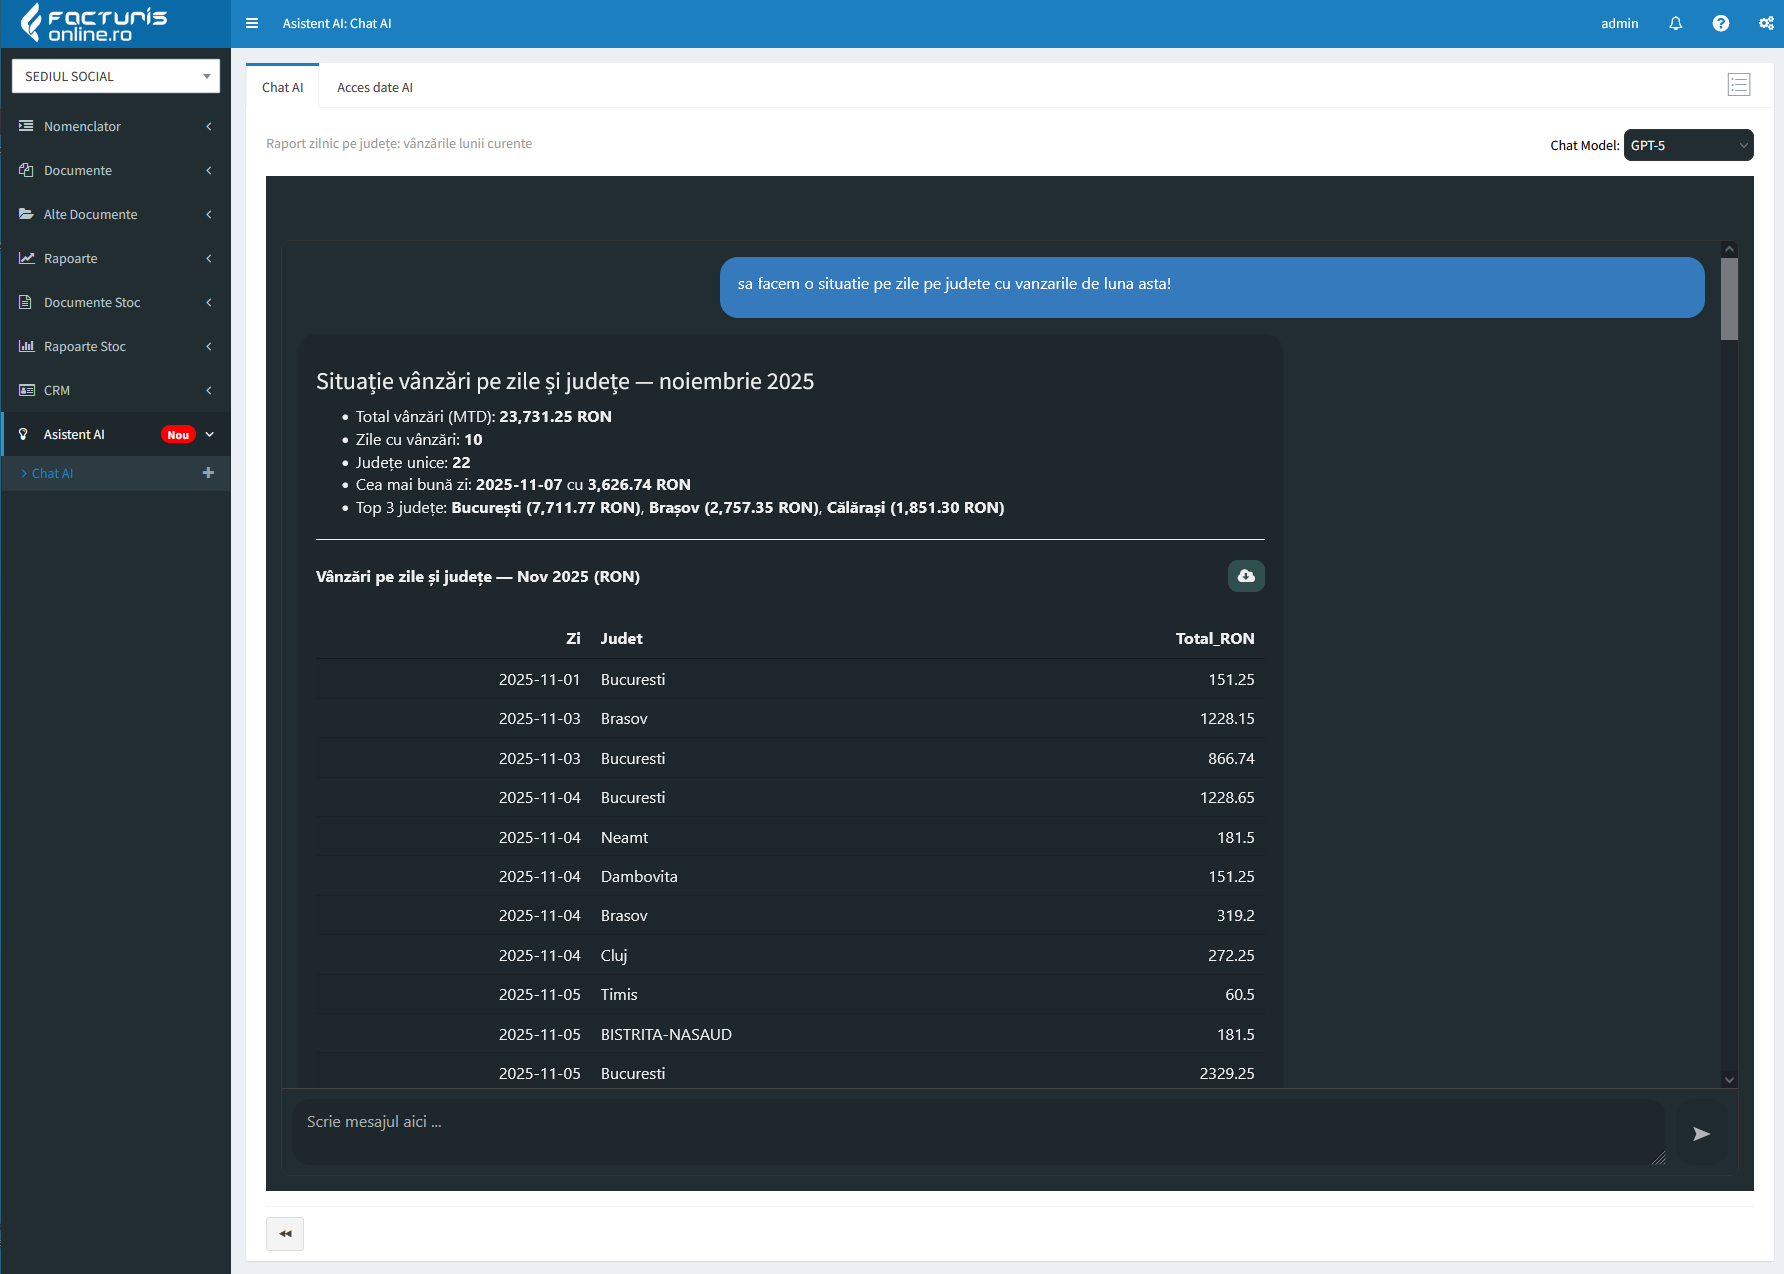Download the sales table via cloud icon
The image size is (1784, 1274).
1245,576
